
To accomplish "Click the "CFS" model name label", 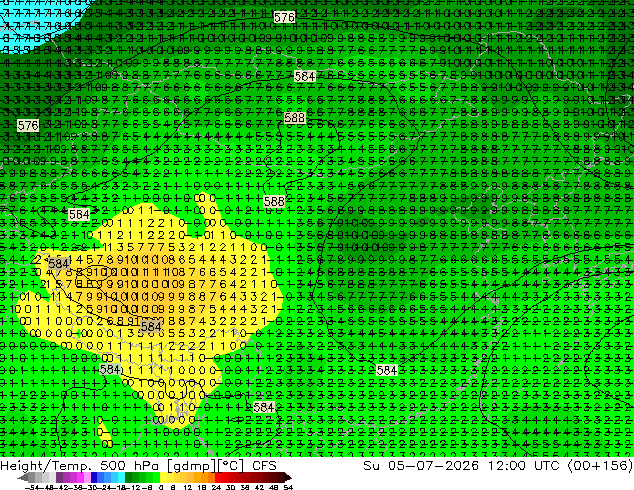I will coord(264,466).
